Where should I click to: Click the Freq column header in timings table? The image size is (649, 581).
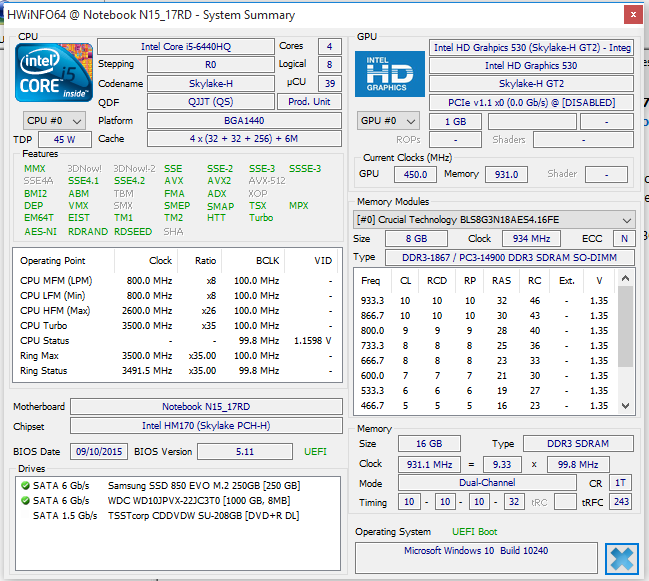click(x=370, y=281)
